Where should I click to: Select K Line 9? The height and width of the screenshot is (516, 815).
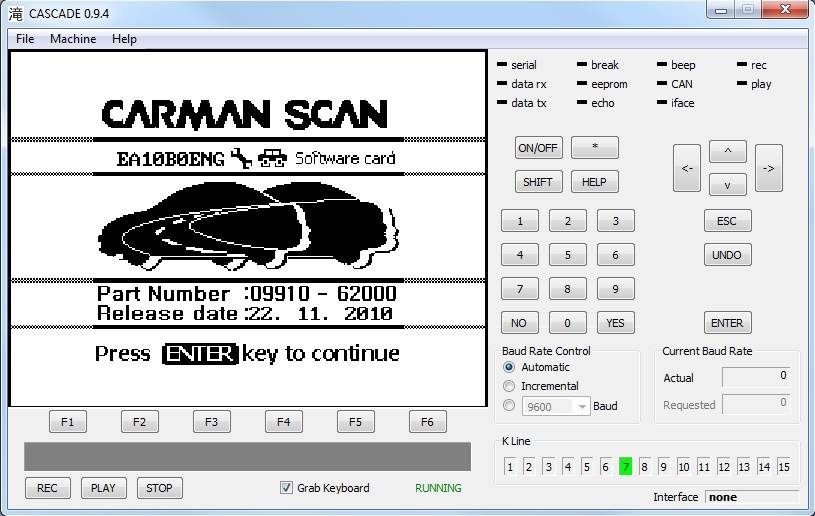point(663,467)
